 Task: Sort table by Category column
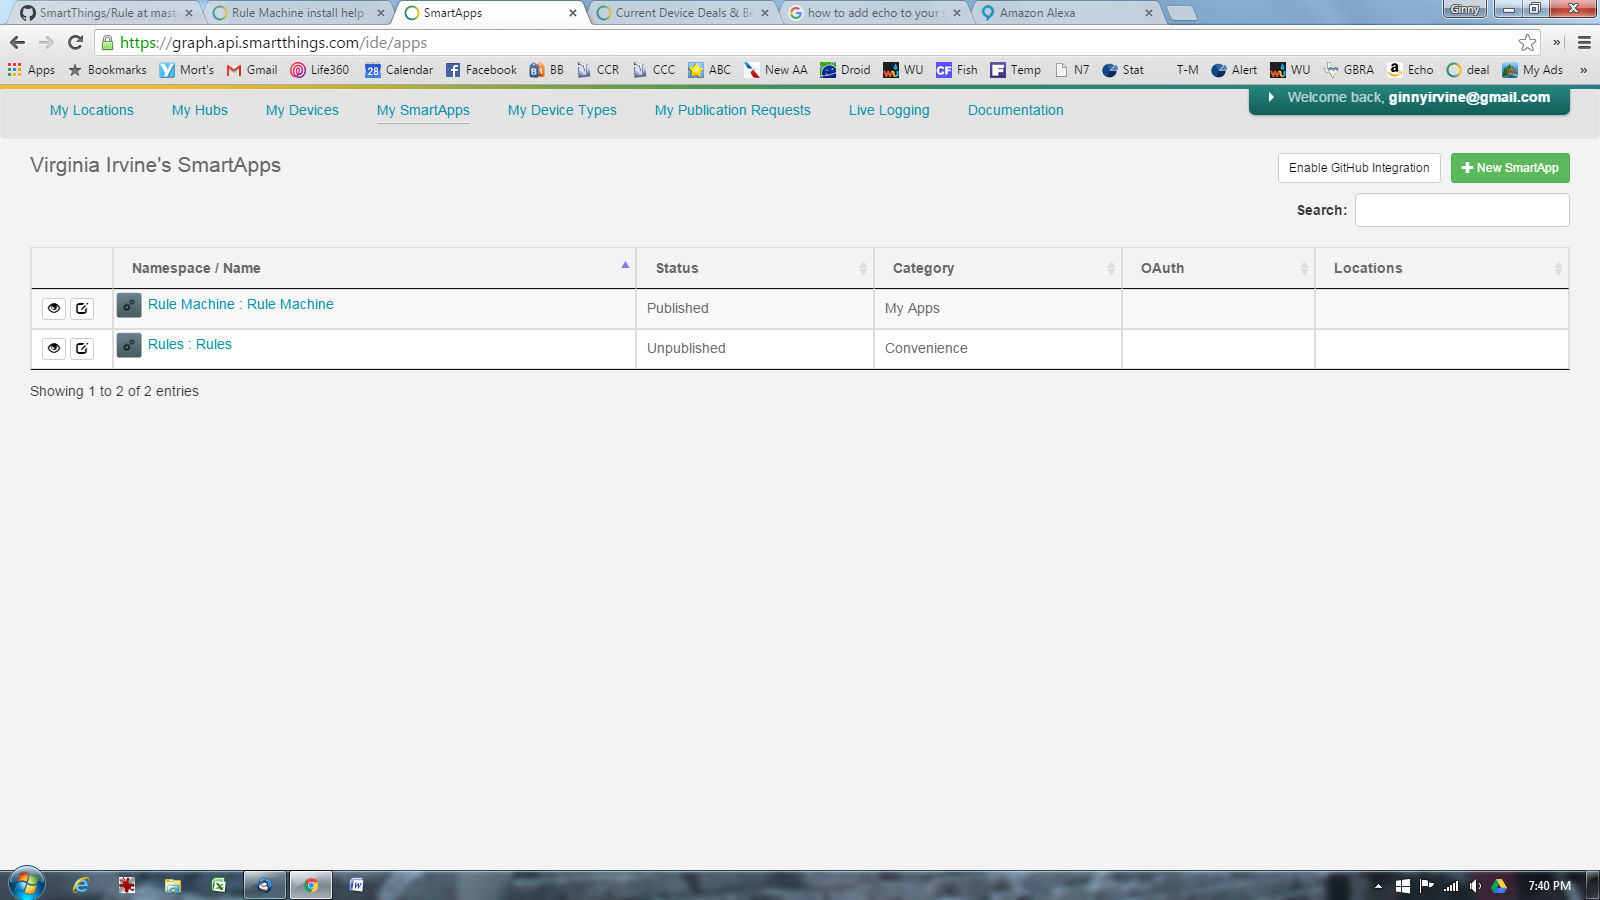[x=998, y=268]
